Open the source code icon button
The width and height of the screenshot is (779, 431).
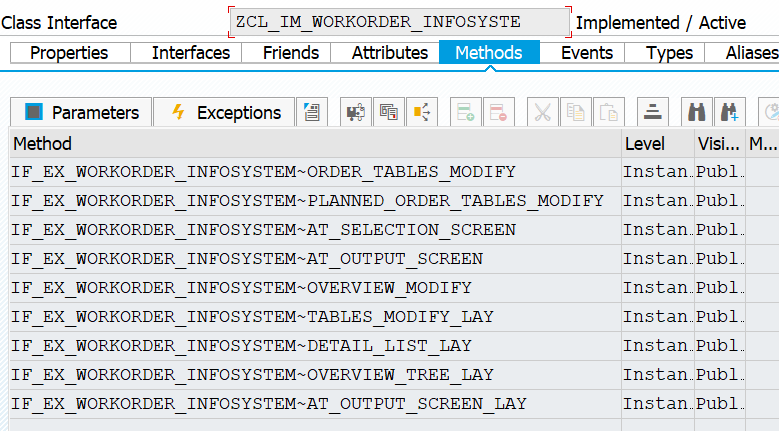click(312, 112)
